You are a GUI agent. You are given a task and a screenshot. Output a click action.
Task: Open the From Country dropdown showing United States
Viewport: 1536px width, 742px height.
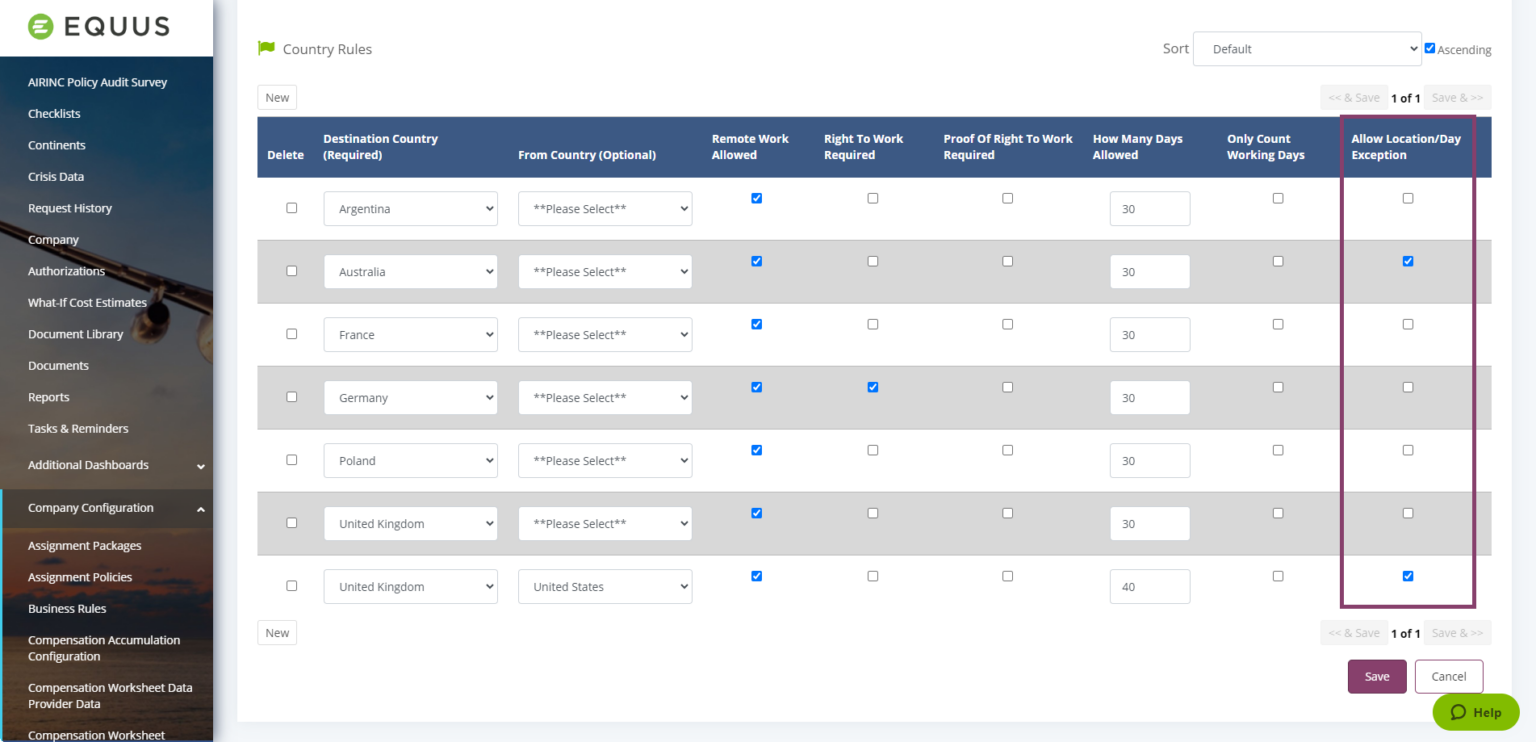point(605,587)
